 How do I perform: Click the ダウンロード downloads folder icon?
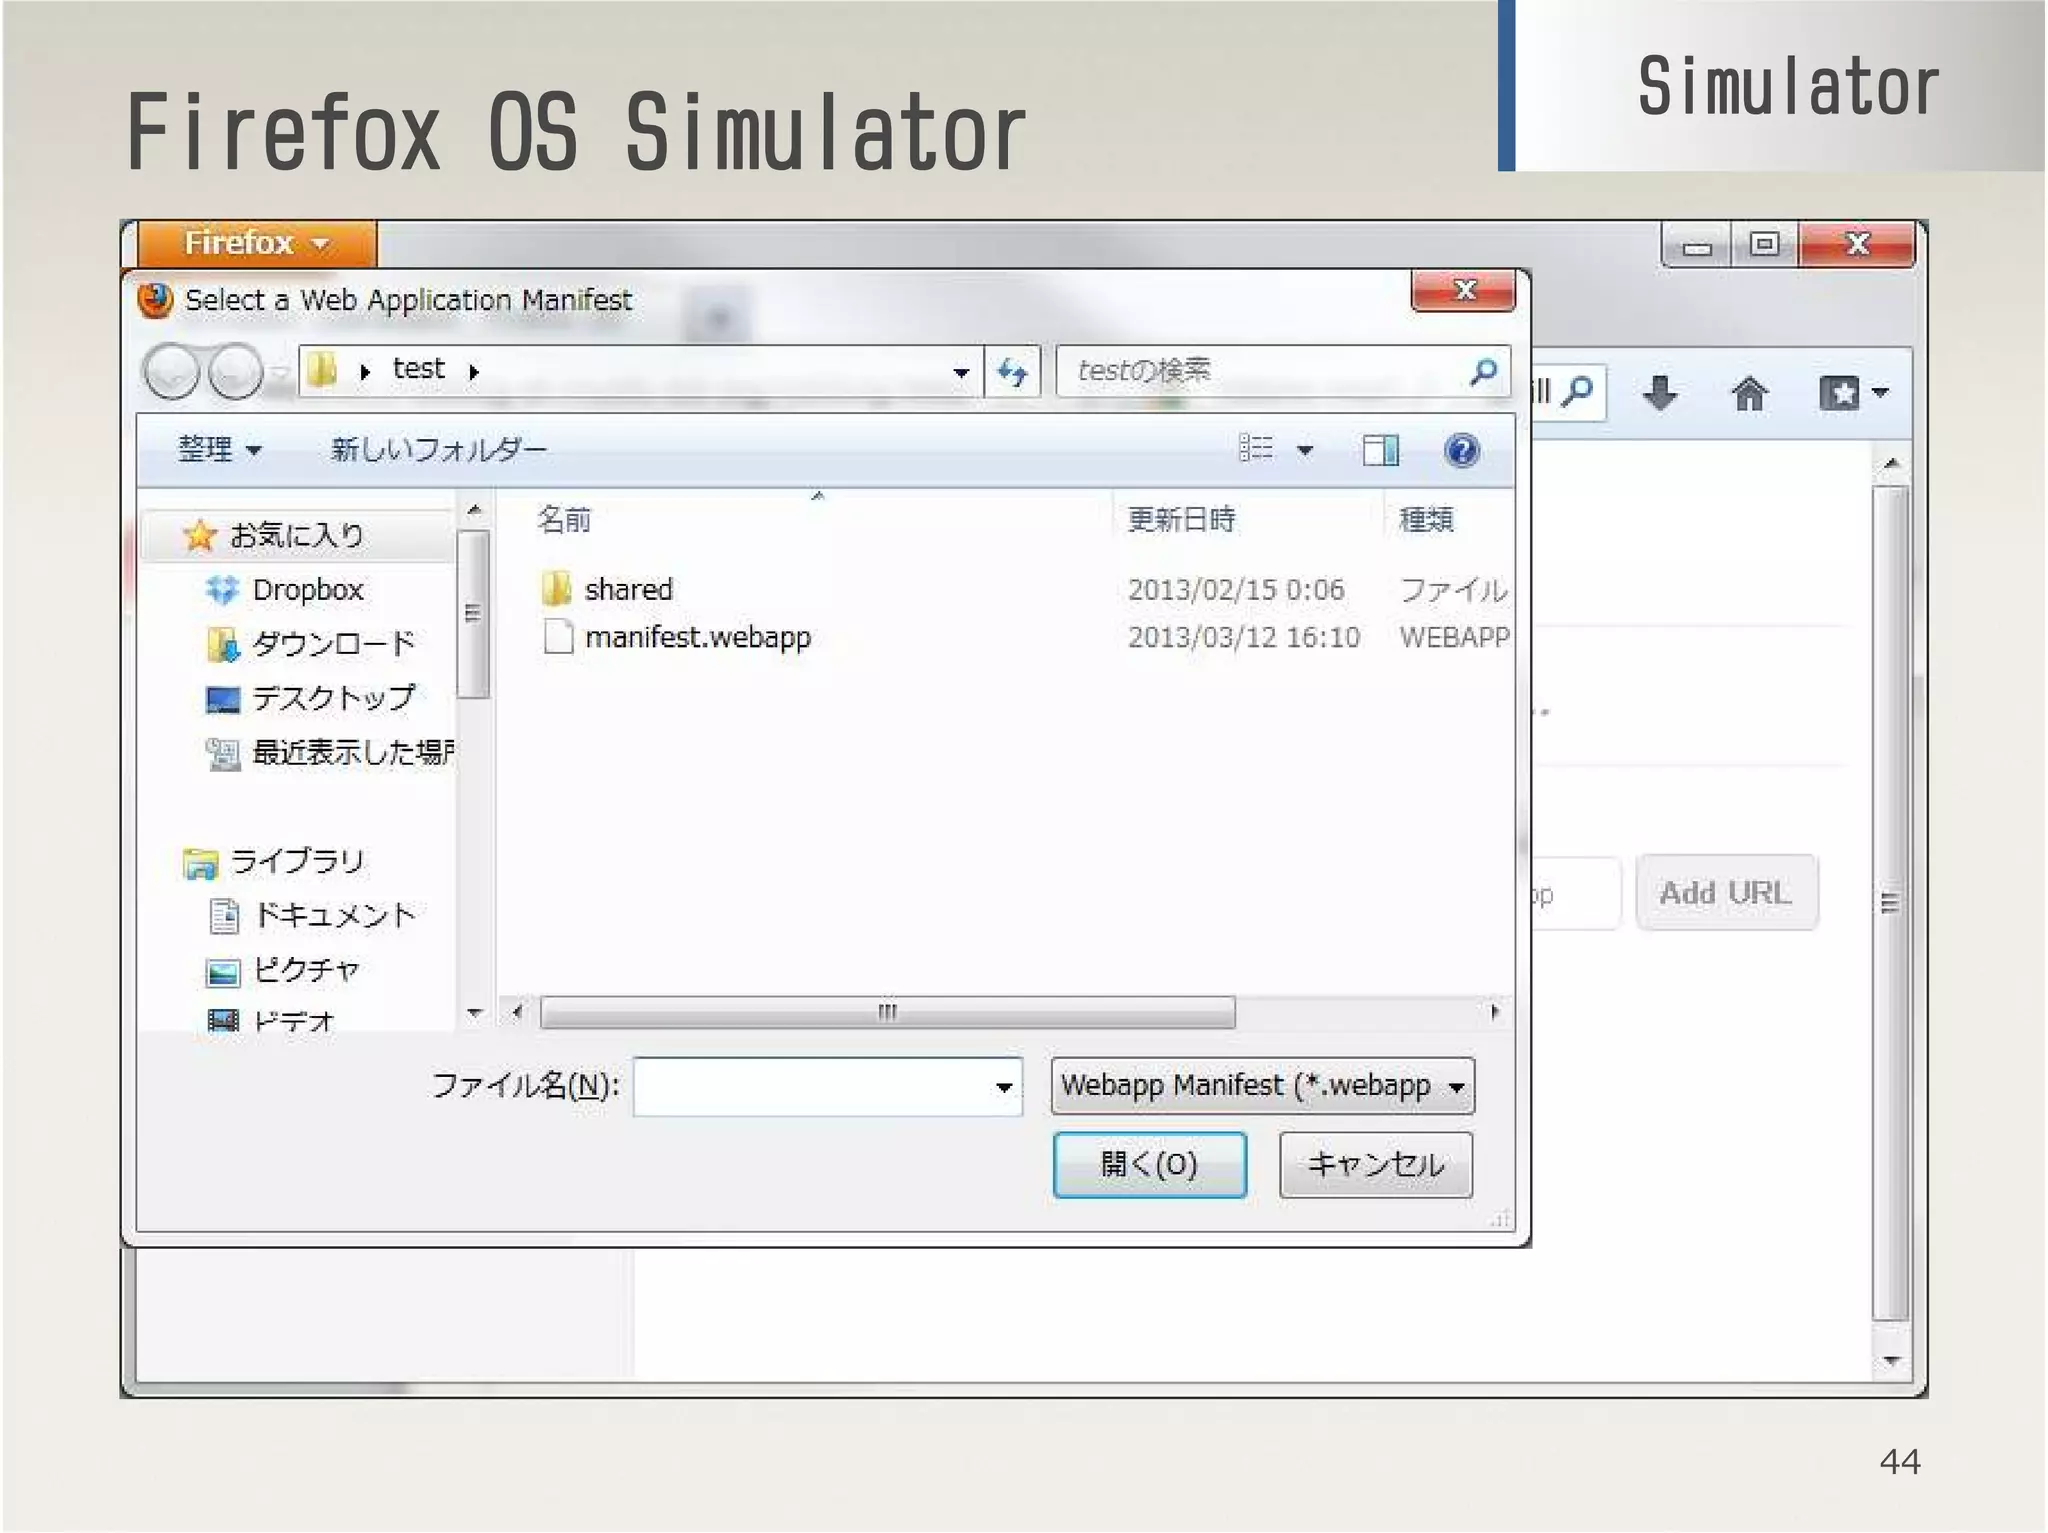[x=222, y=644]
